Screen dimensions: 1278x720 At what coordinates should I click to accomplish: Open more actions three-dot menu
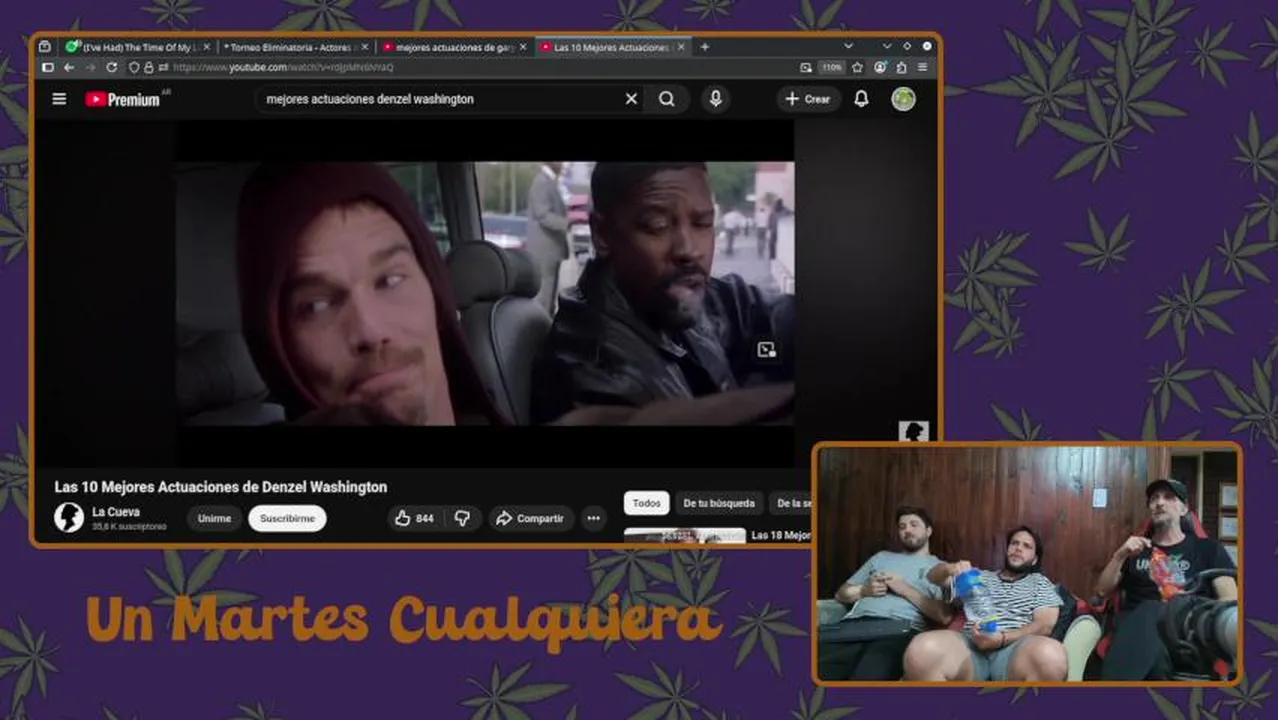(593, 518)
